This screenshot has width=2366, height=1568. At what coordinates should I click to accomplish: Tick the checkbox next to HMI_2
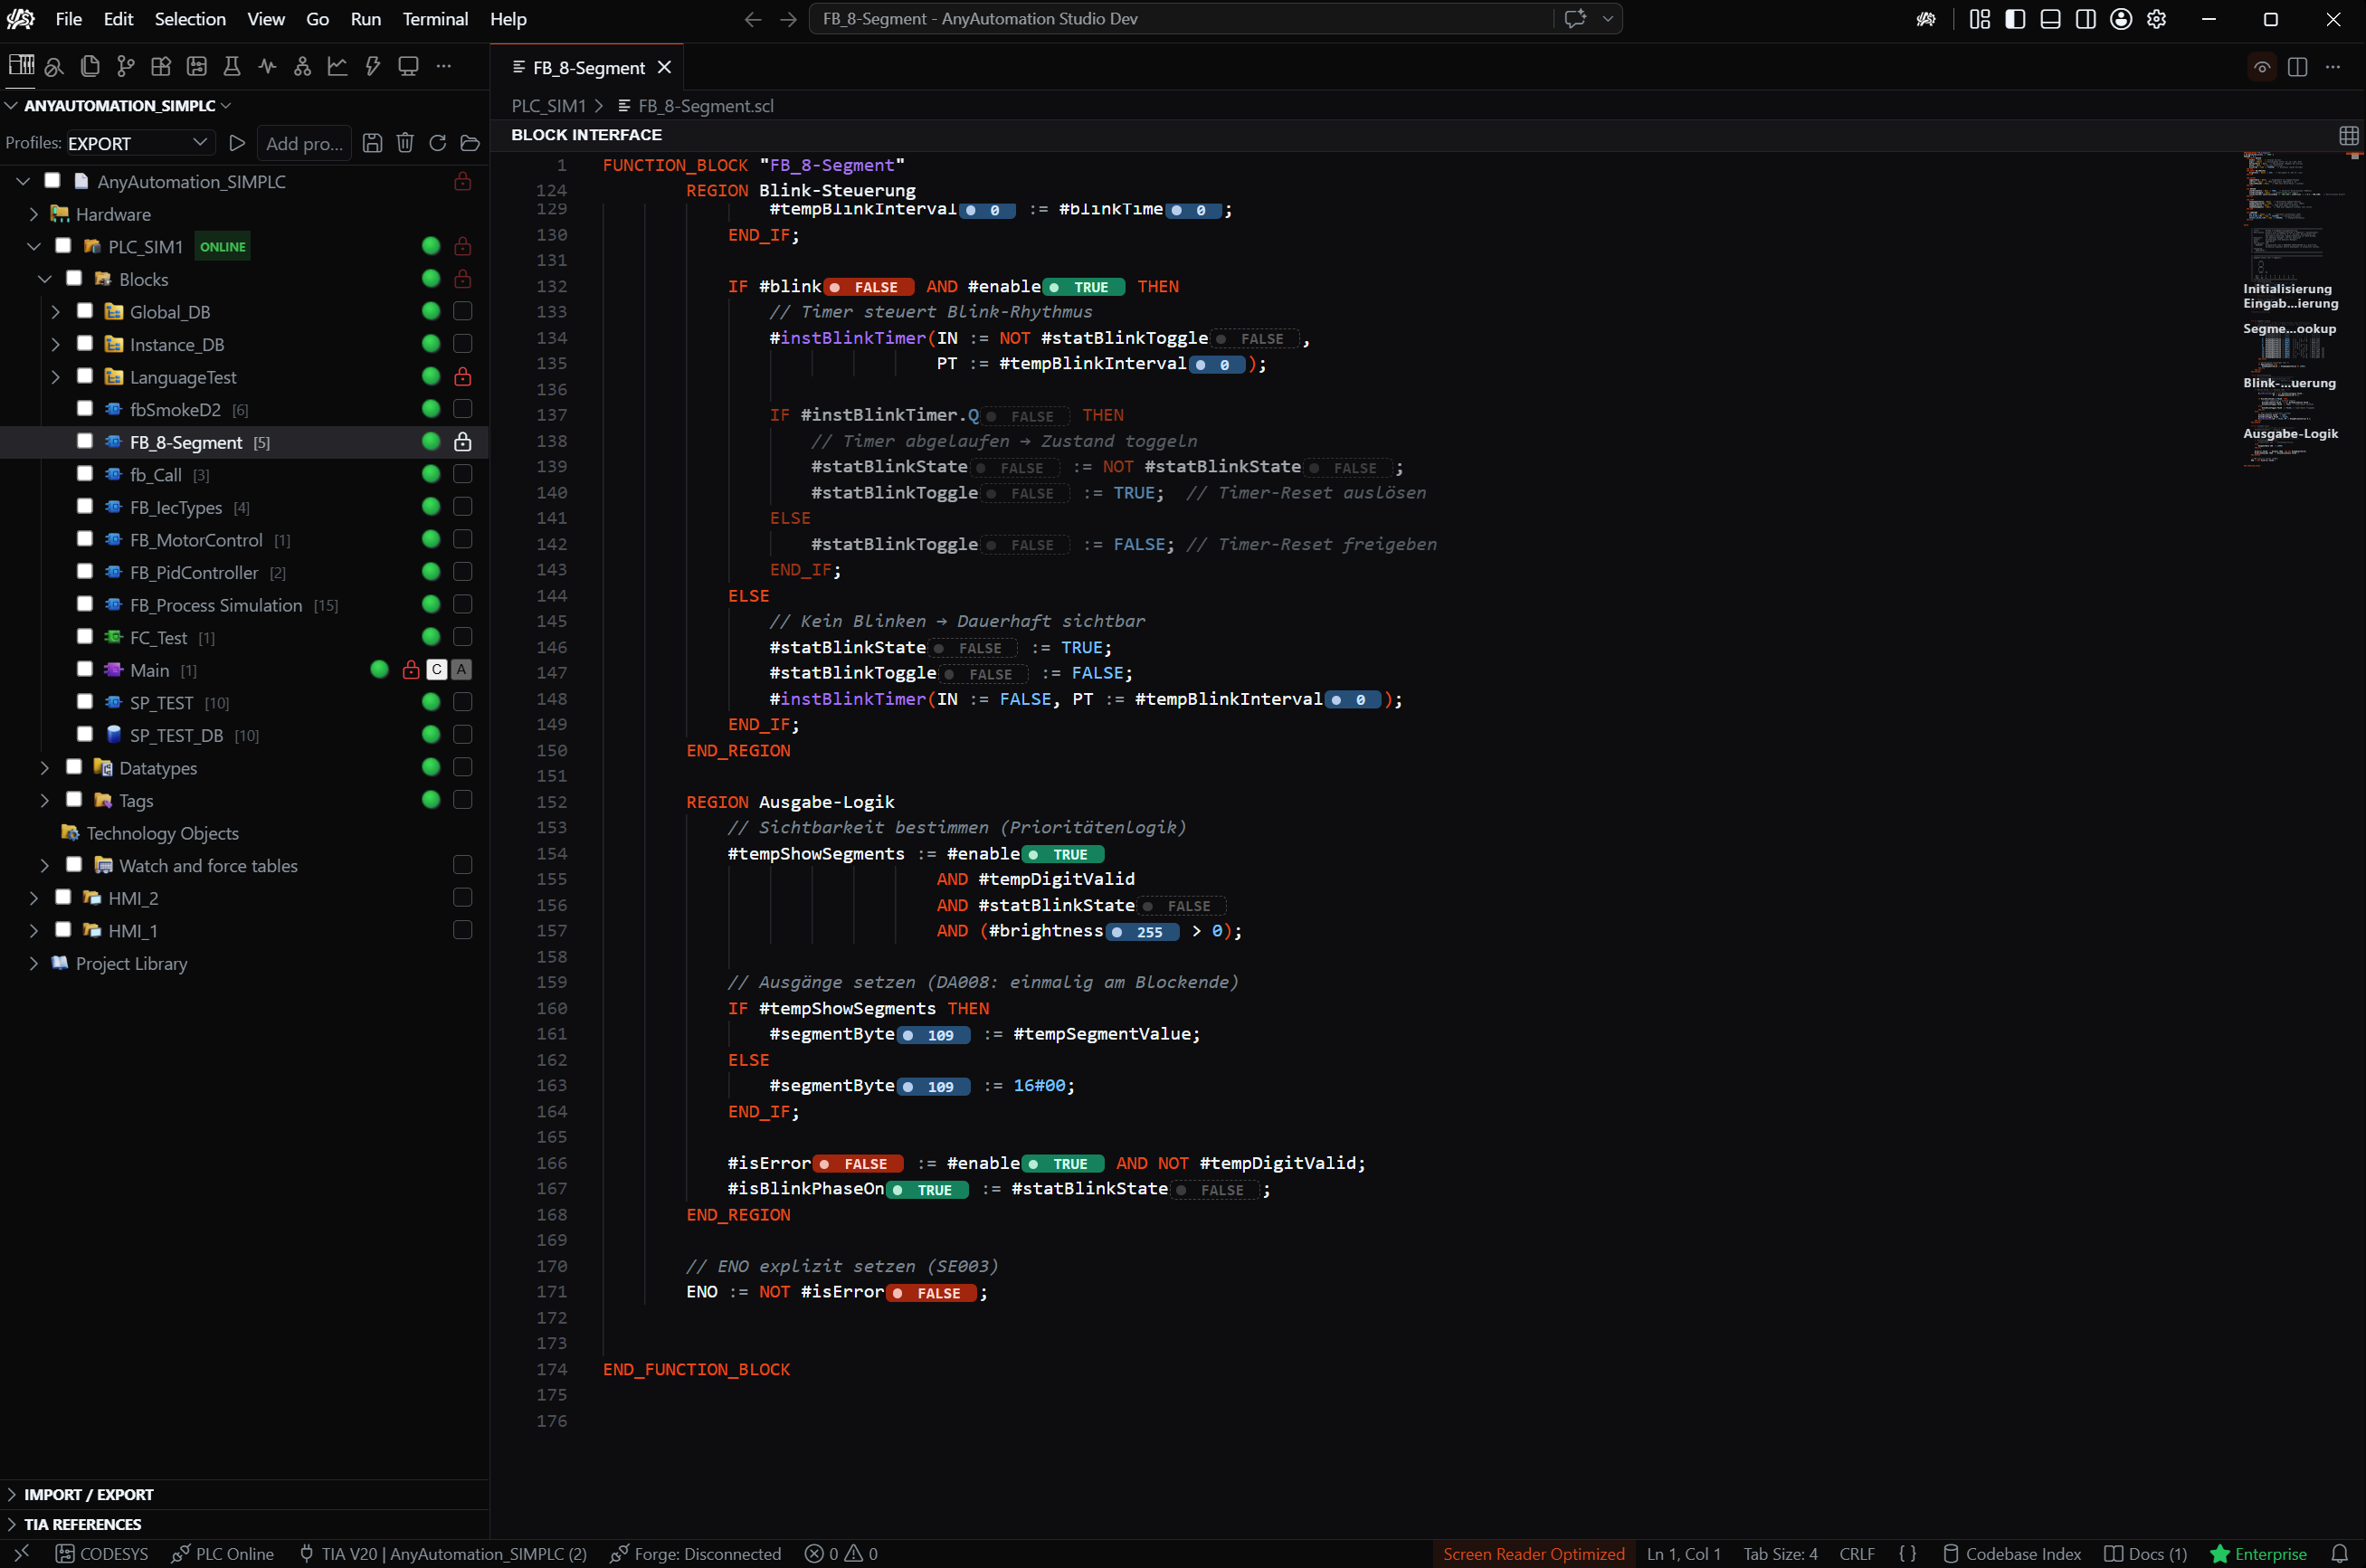pyautogui.click(x=63, y=898)
